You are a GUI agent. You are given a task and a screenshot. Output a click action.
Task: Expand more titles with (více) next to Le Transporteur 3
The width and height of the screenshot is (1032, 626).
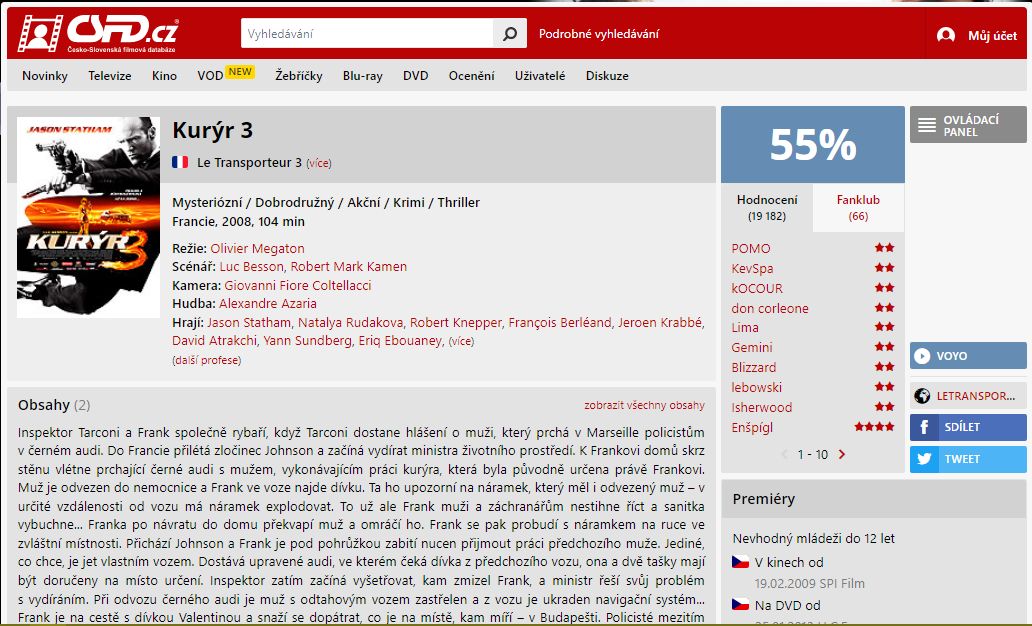pos(319,163)
